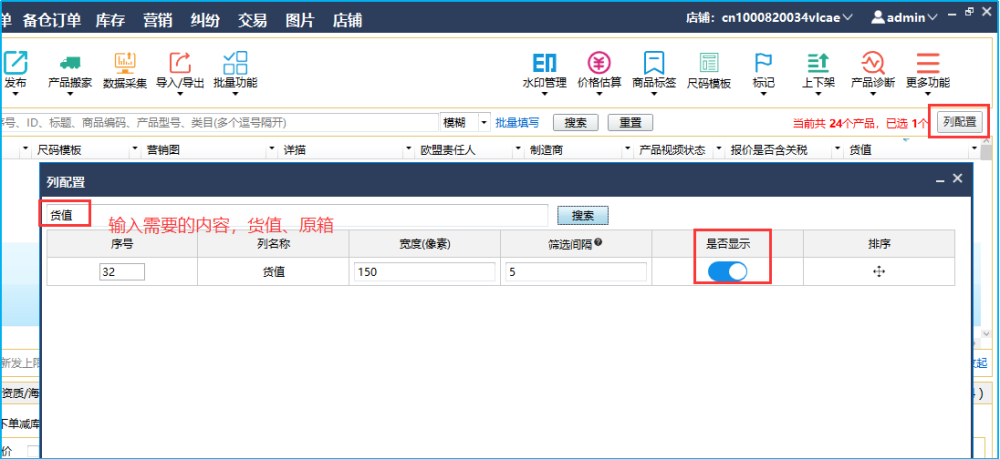This screenshot has height=459, width=1000.
Task: Click the 宽度 field showing 150
Action: (425, 272)
